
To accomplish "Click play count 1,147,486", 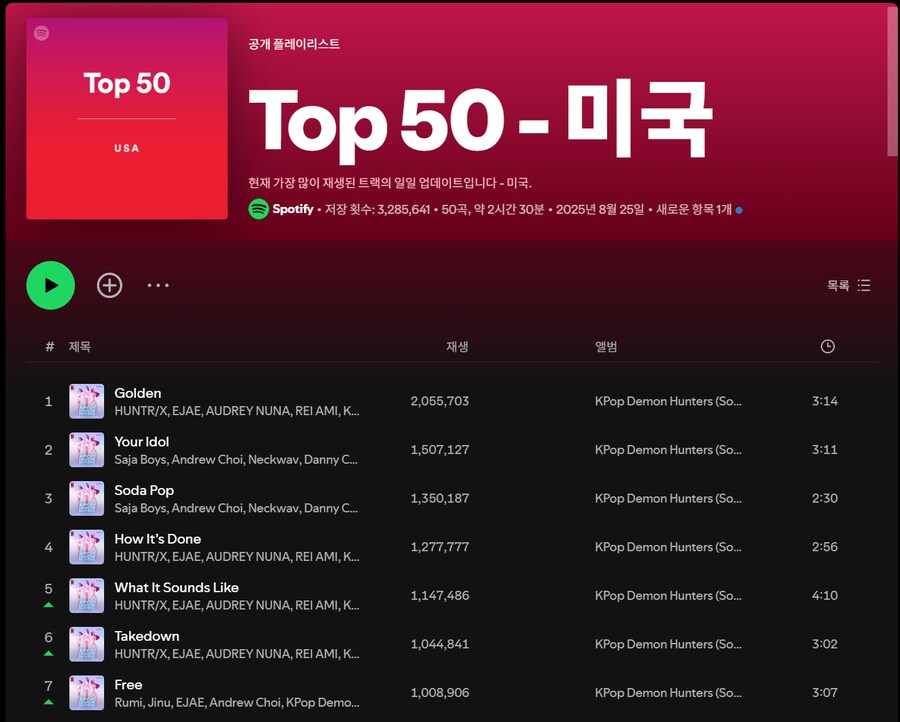I will [440, 596].
